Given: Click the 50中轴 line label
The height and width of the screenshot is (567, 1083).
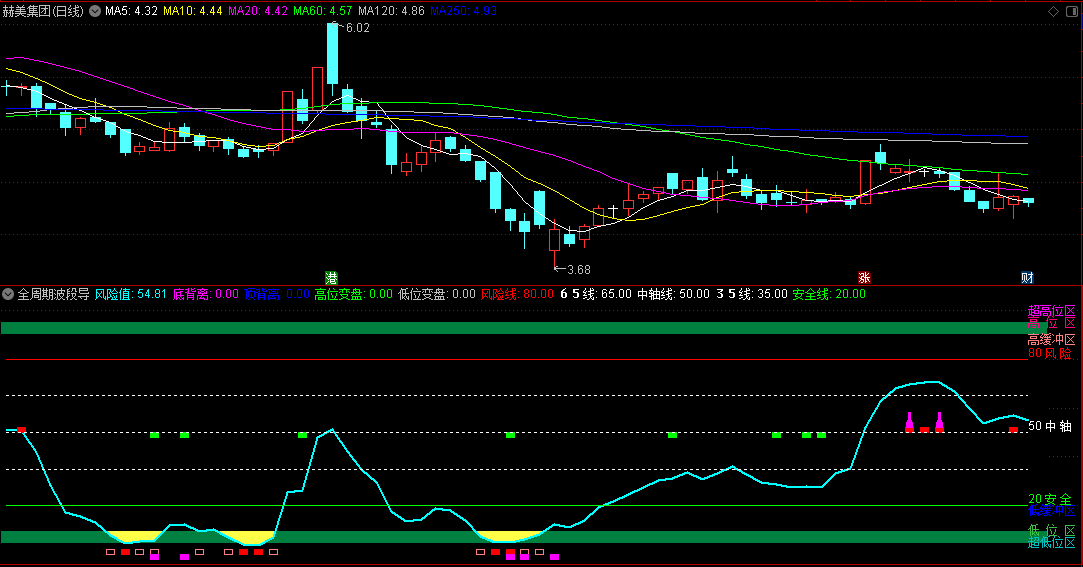Looking at the screenshot, I should (x=1050, y=426).
